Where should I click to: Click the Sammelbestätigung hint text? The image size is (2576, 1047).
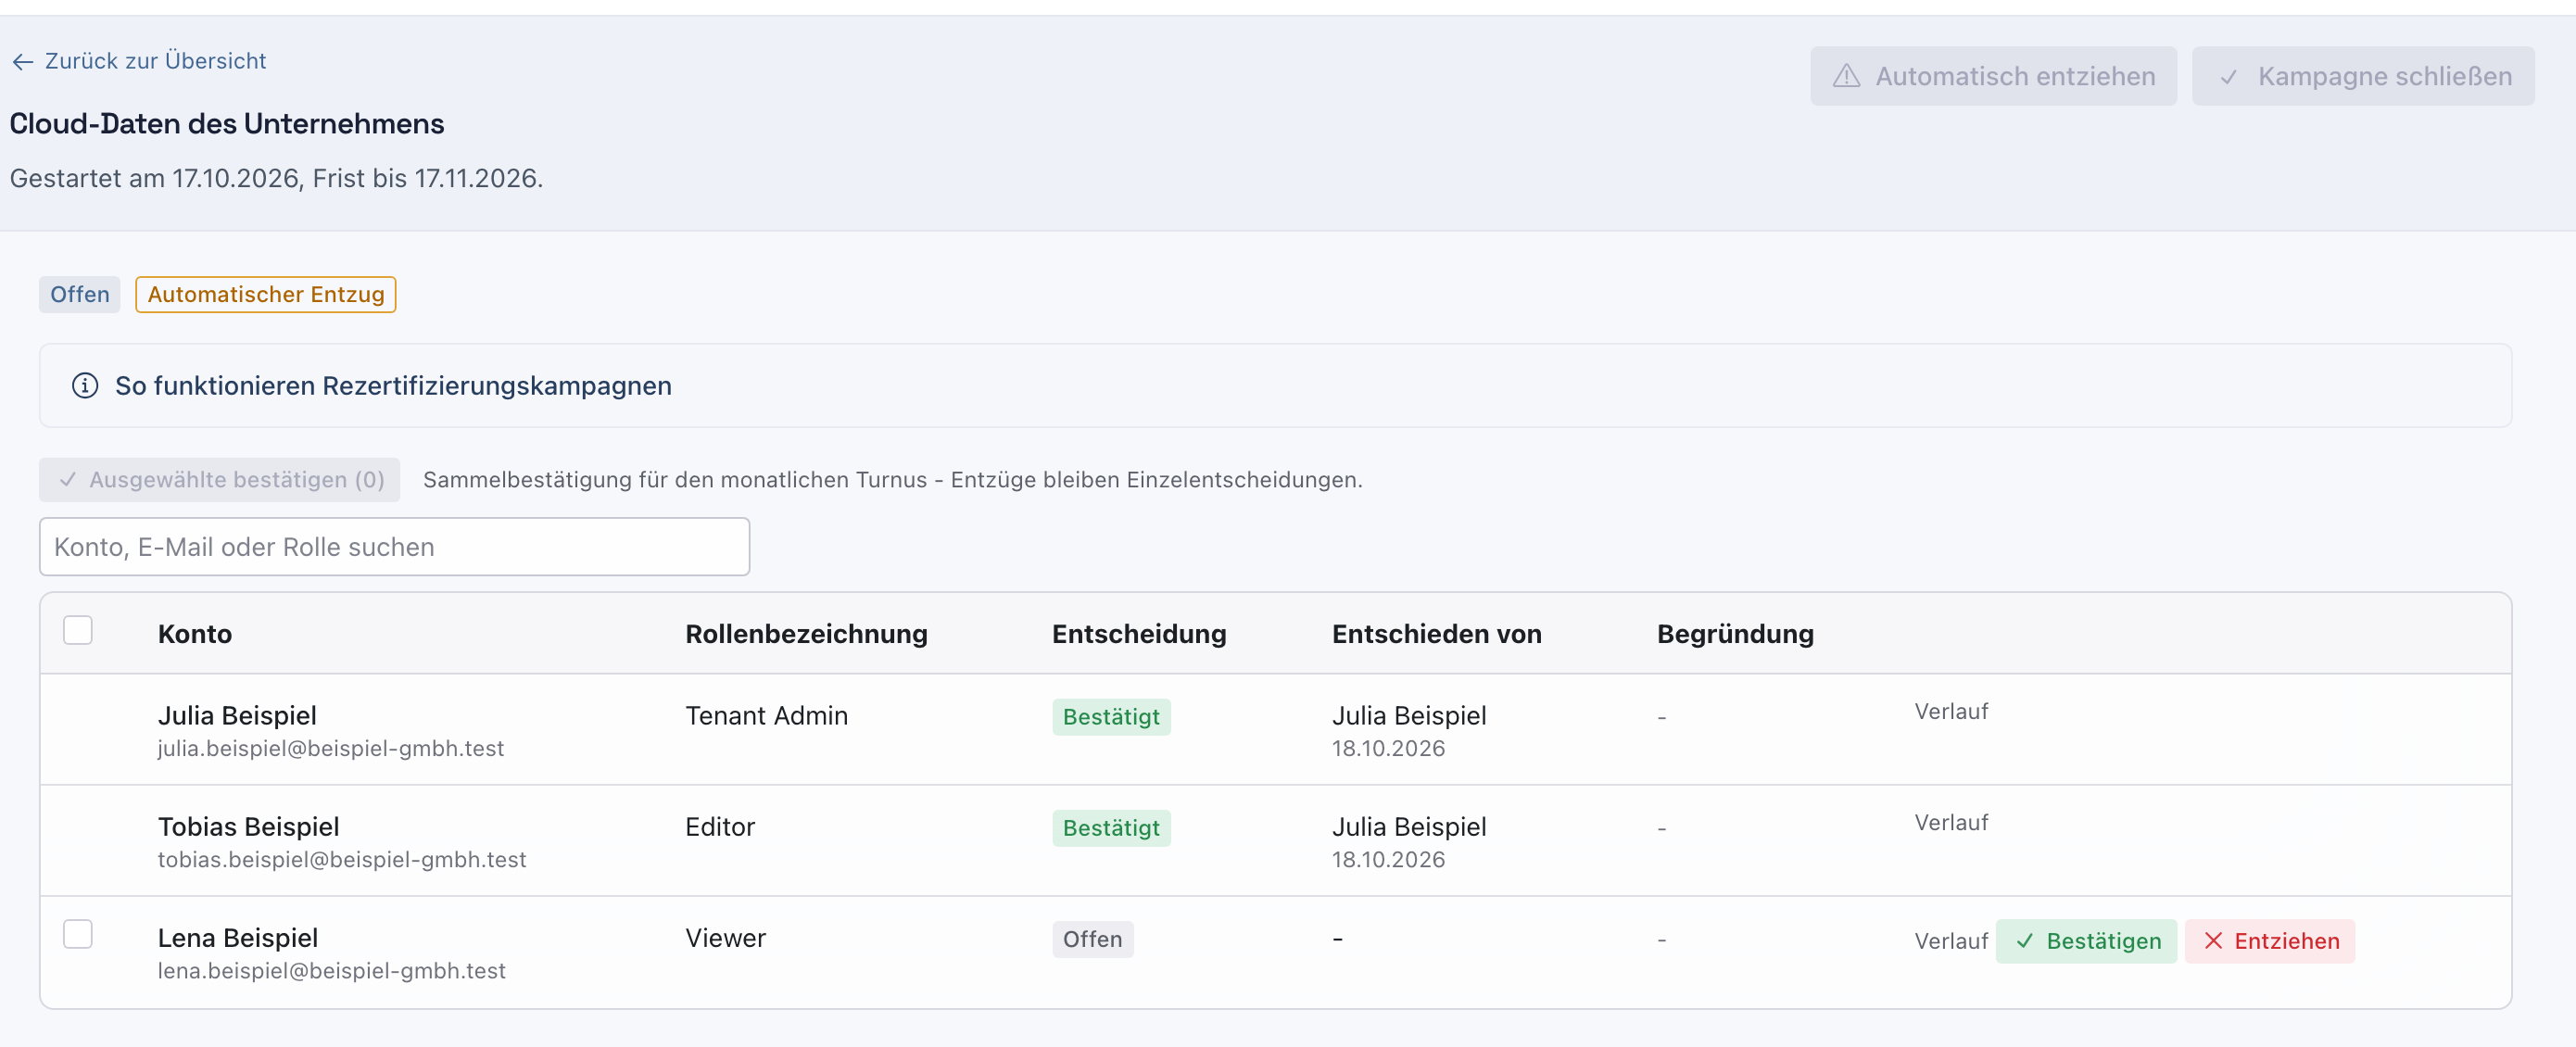click(892, 480)
